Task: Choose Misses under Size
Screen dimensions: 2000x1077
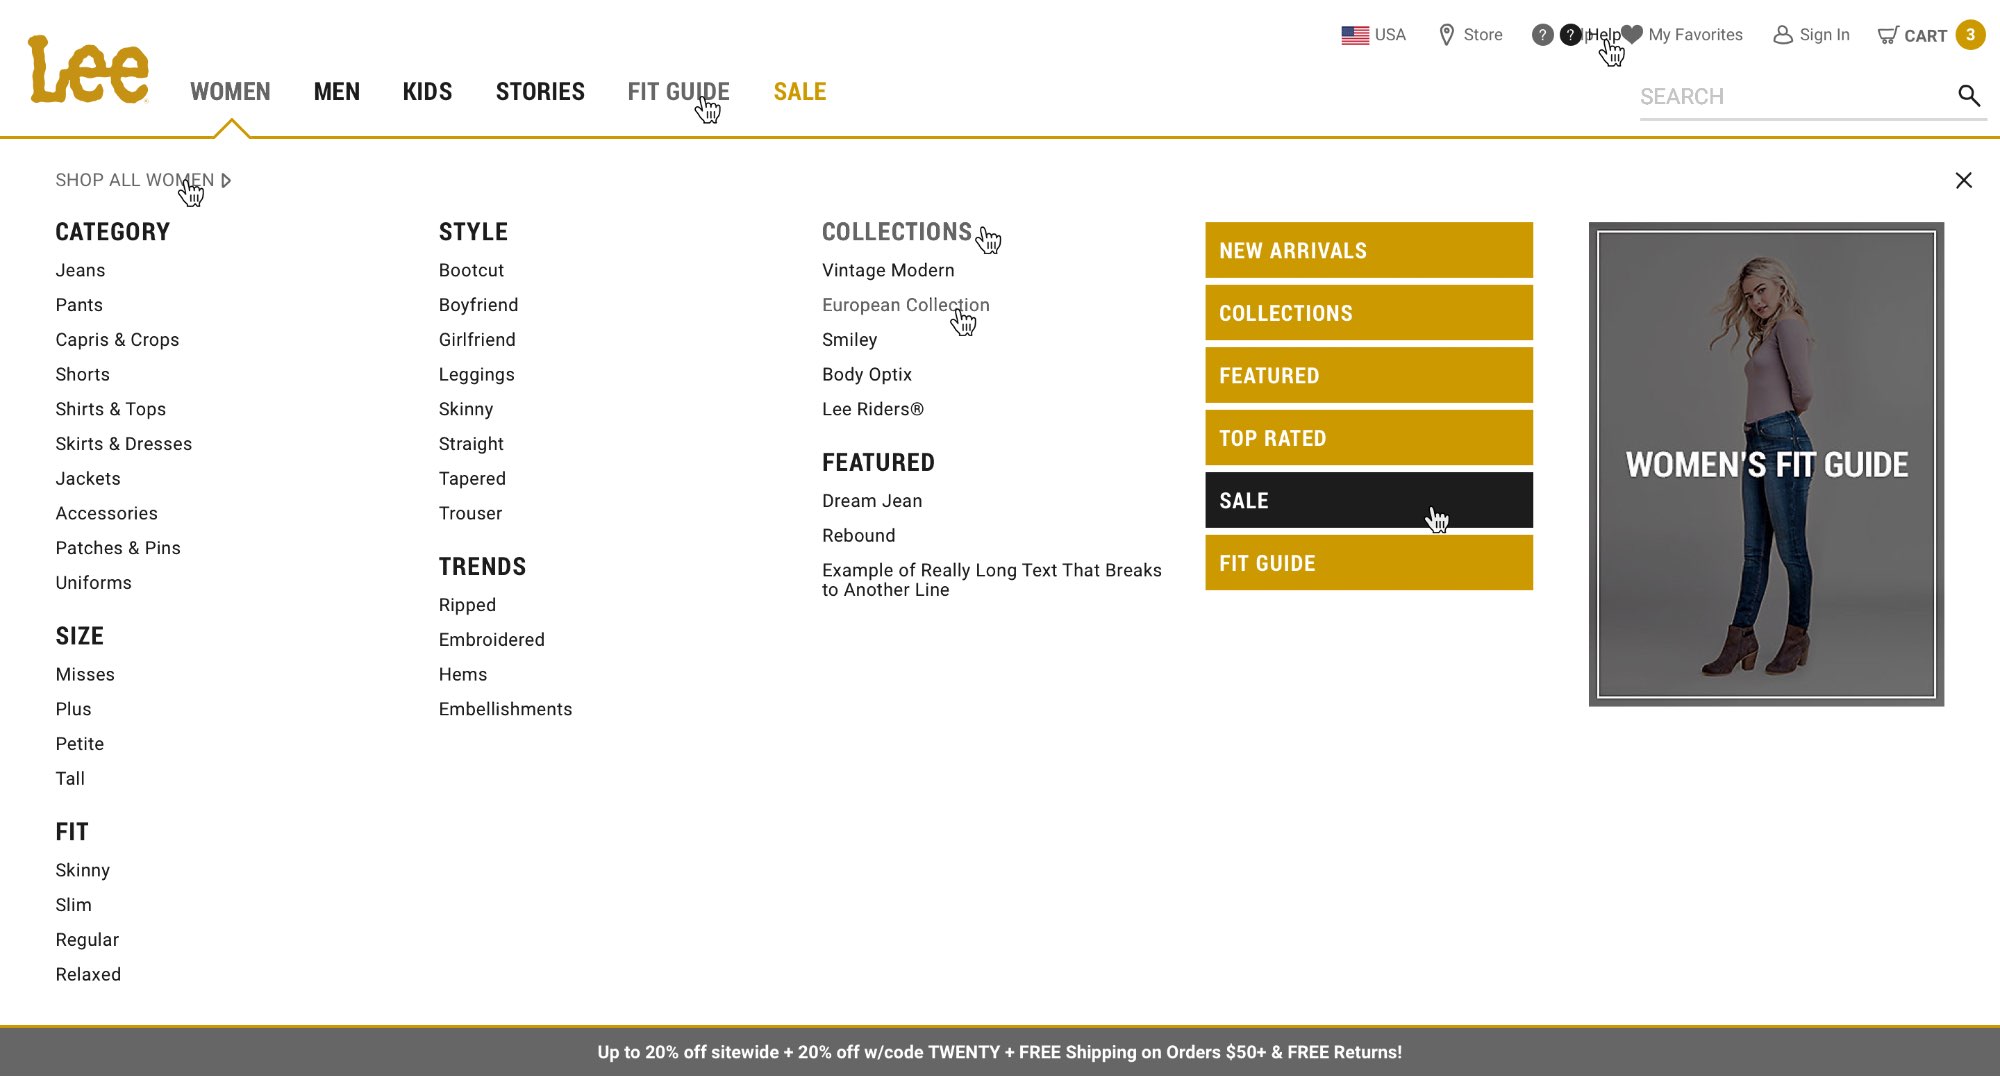Action: click(85, 675)
